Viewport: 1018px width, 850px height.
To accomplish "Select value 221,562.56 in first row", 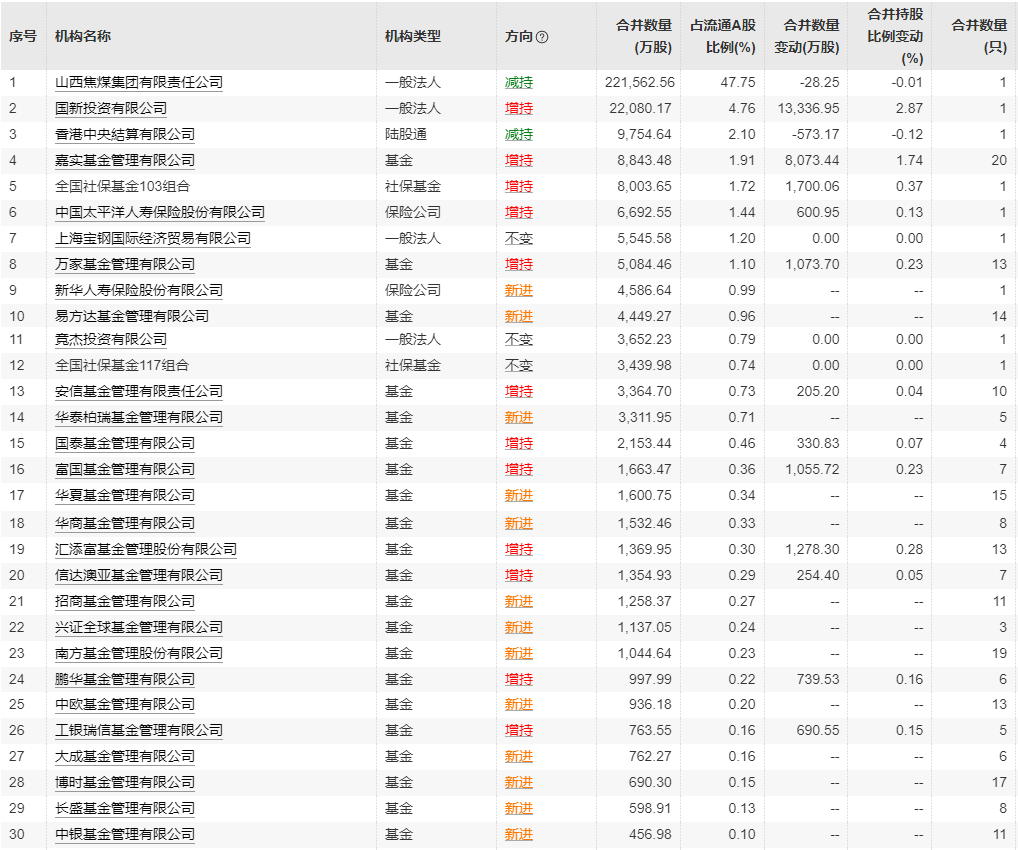I will [x=639, y=82].
